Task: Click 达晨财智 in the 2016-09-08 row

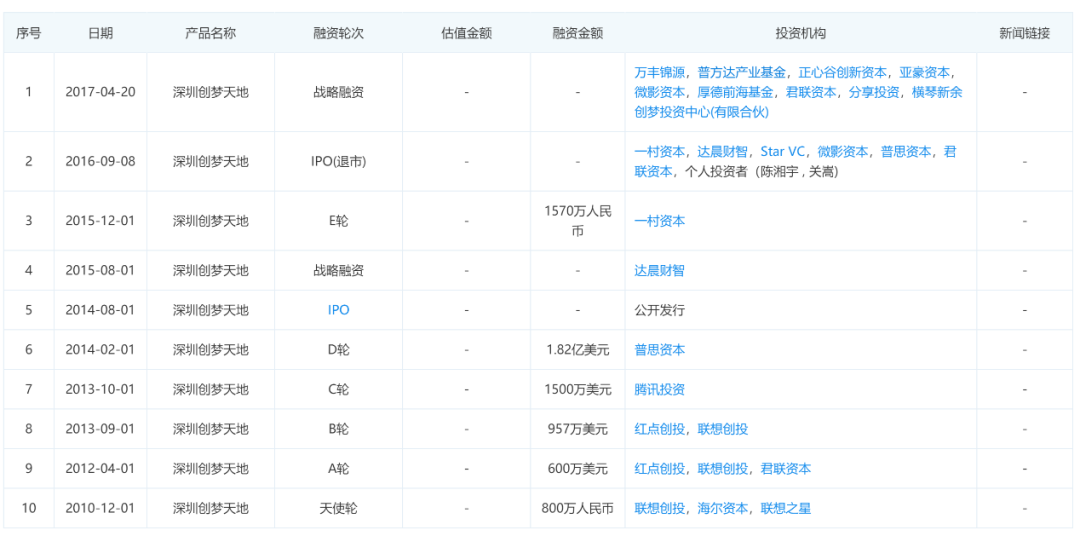Action: [x=723, y=152]
